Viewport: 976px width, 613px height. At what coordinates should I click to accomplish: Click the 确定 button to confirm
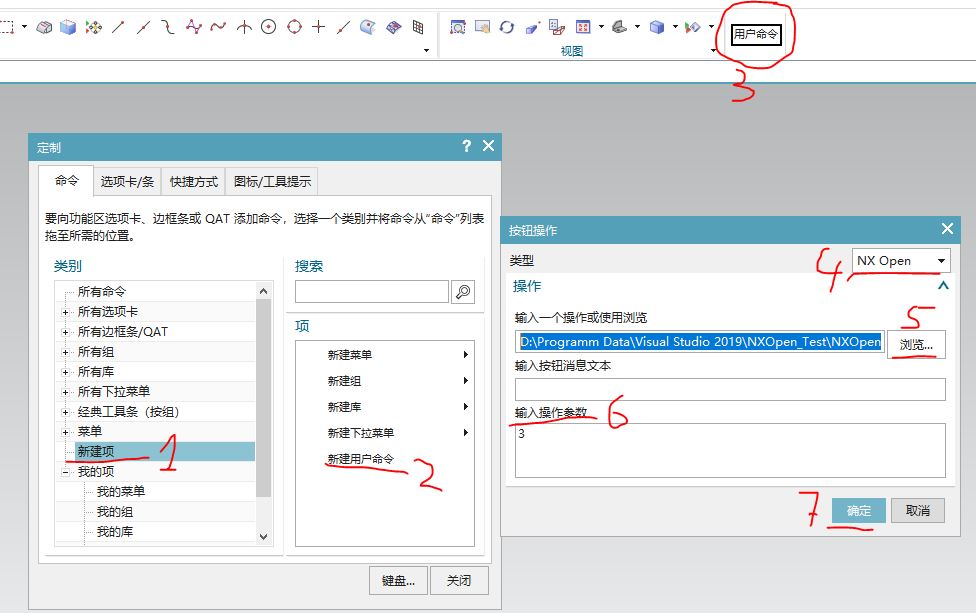858,510
